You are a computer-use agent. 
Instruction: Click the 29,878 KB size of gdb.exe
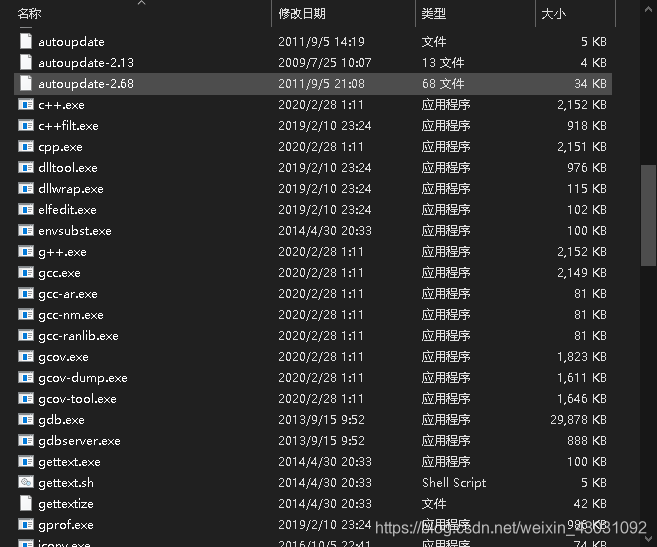click(x=578, y=420)
